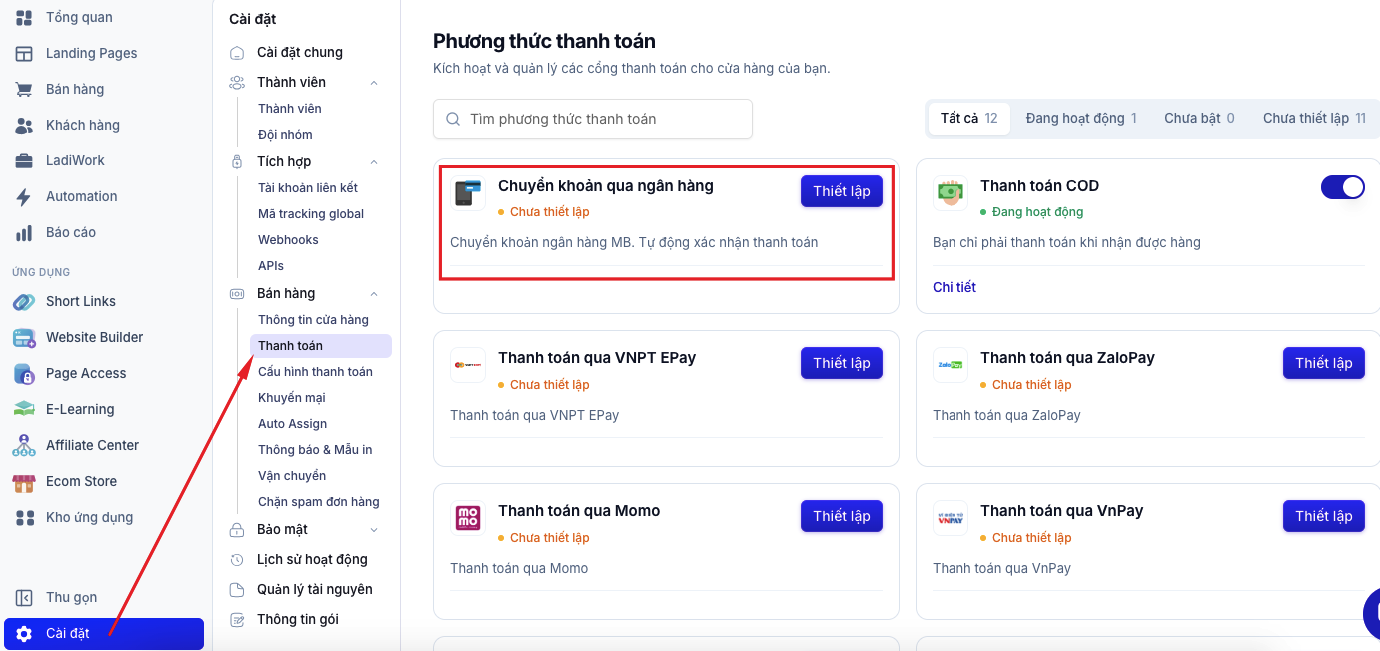Viewport: 1380px width, 651px height.
Task: Disable the Thanh toán COD toggle
Action: [1342, 187]
